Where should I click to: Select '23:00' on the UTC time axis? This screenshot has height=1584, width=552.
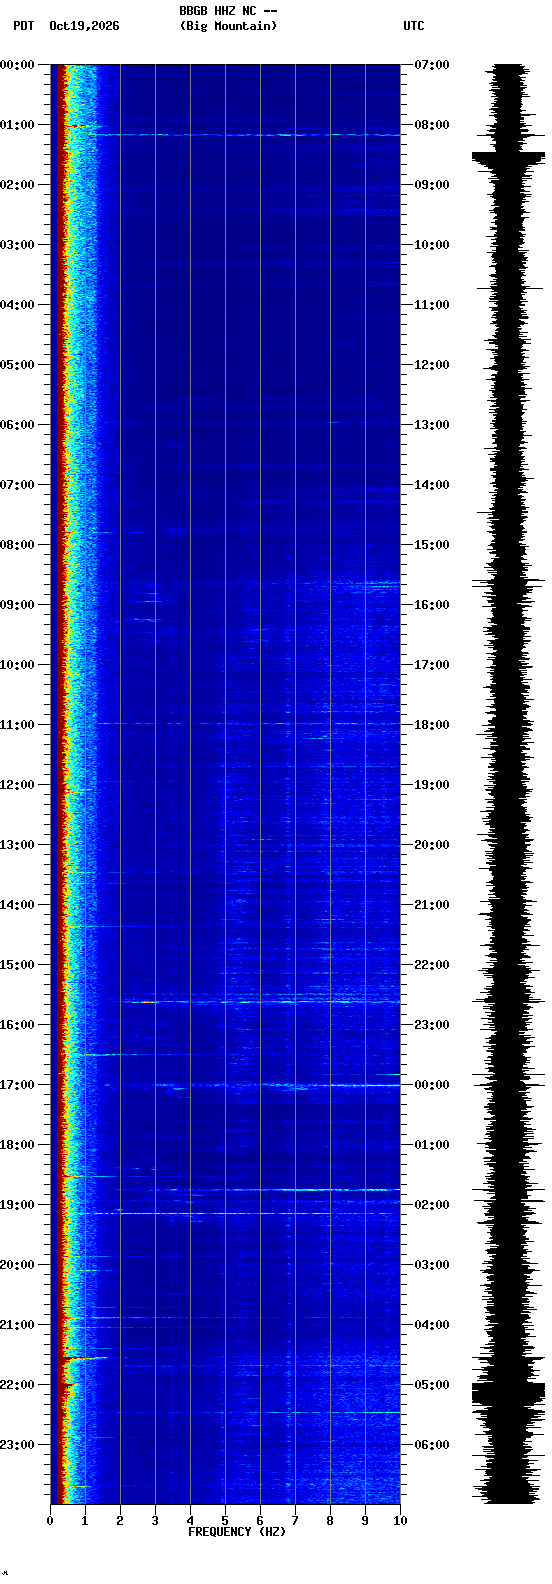432,1025
